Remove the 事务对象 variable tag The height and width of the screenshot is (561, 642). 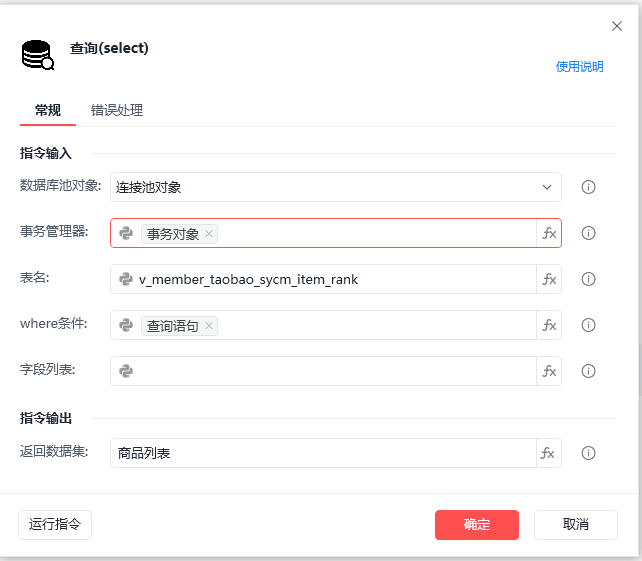209,233
